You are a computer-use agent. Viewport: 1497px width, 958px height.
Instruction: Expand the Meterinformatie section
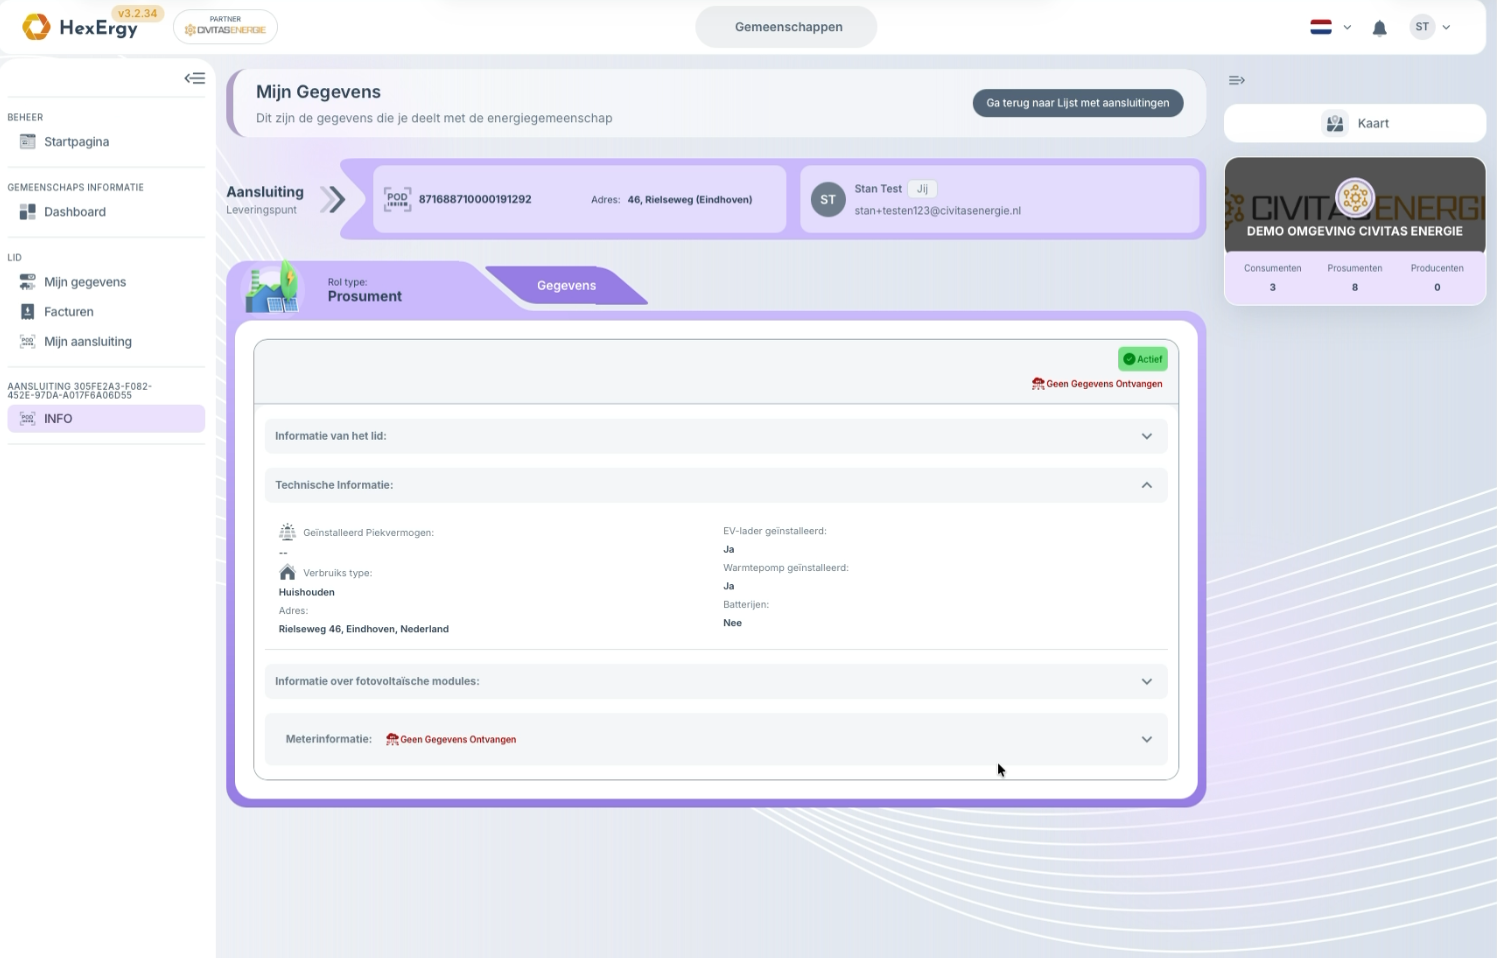[716, 739]
